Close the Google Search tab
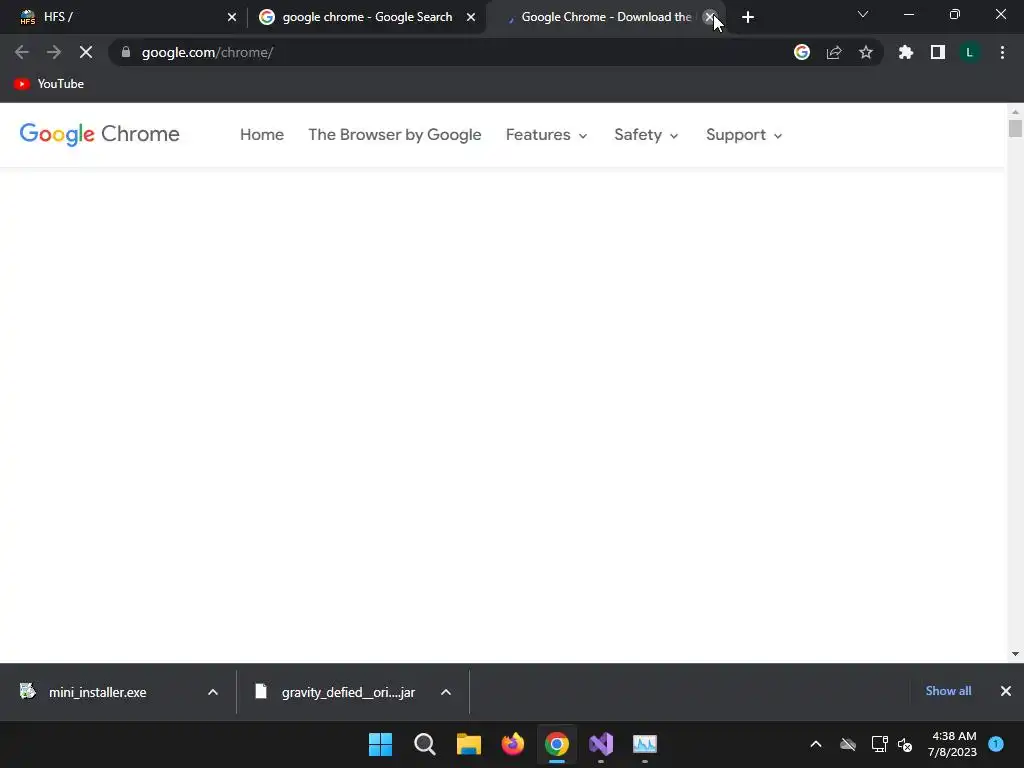 pos(471,17)
